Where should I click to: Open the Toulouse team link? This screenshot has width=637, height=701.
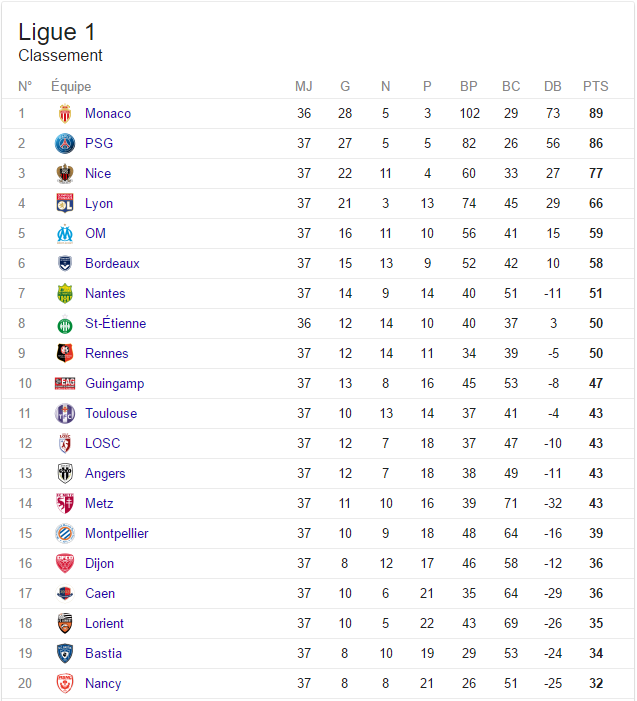click(x=111, y=413)
